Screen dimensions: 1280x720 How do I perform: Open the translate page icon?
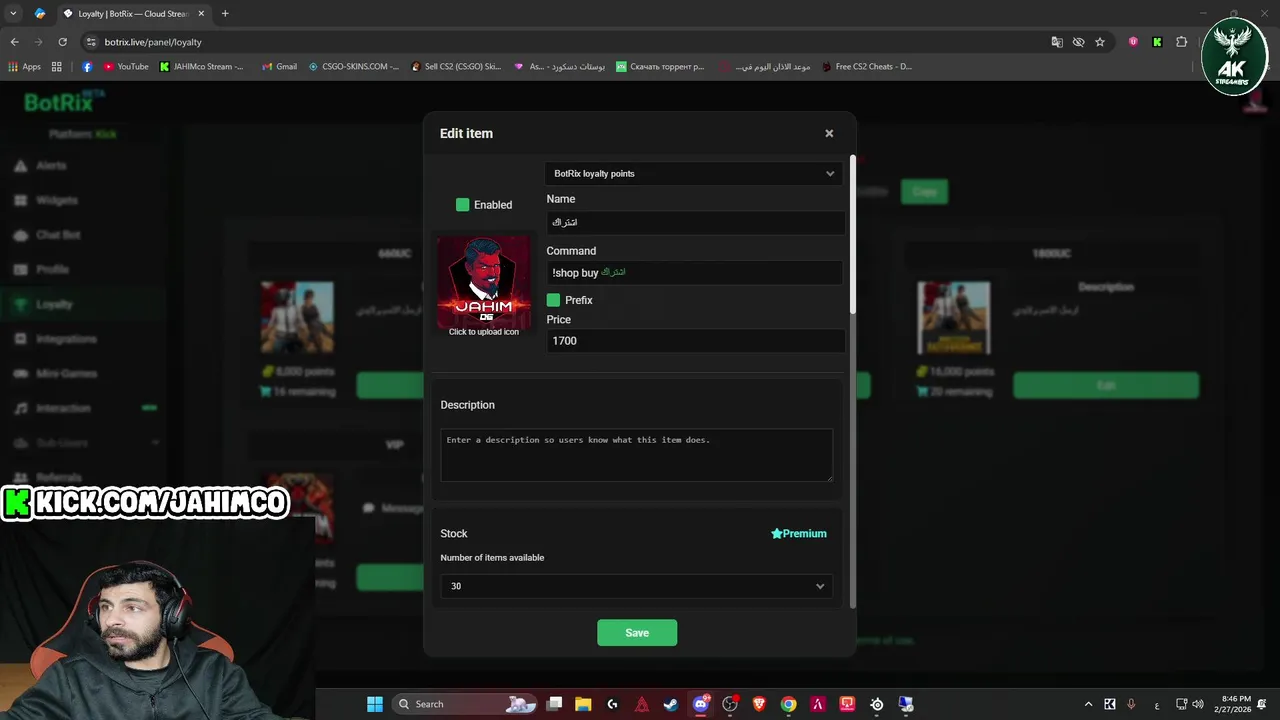click(1057, 42)
